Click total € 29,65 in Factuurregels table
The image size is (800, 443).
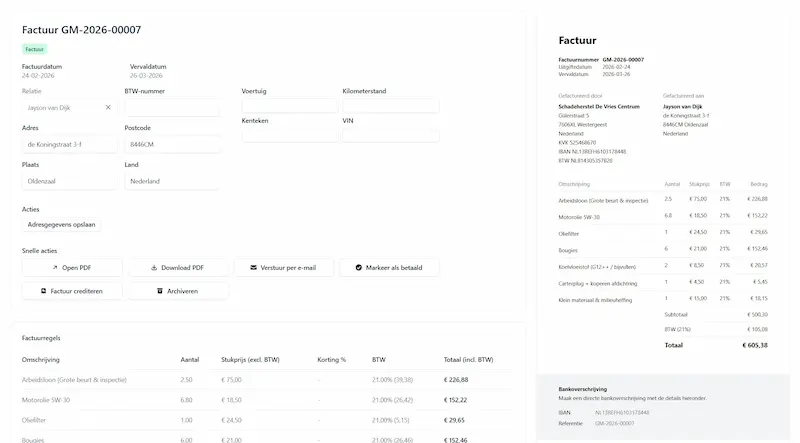[x=454, y=421]
